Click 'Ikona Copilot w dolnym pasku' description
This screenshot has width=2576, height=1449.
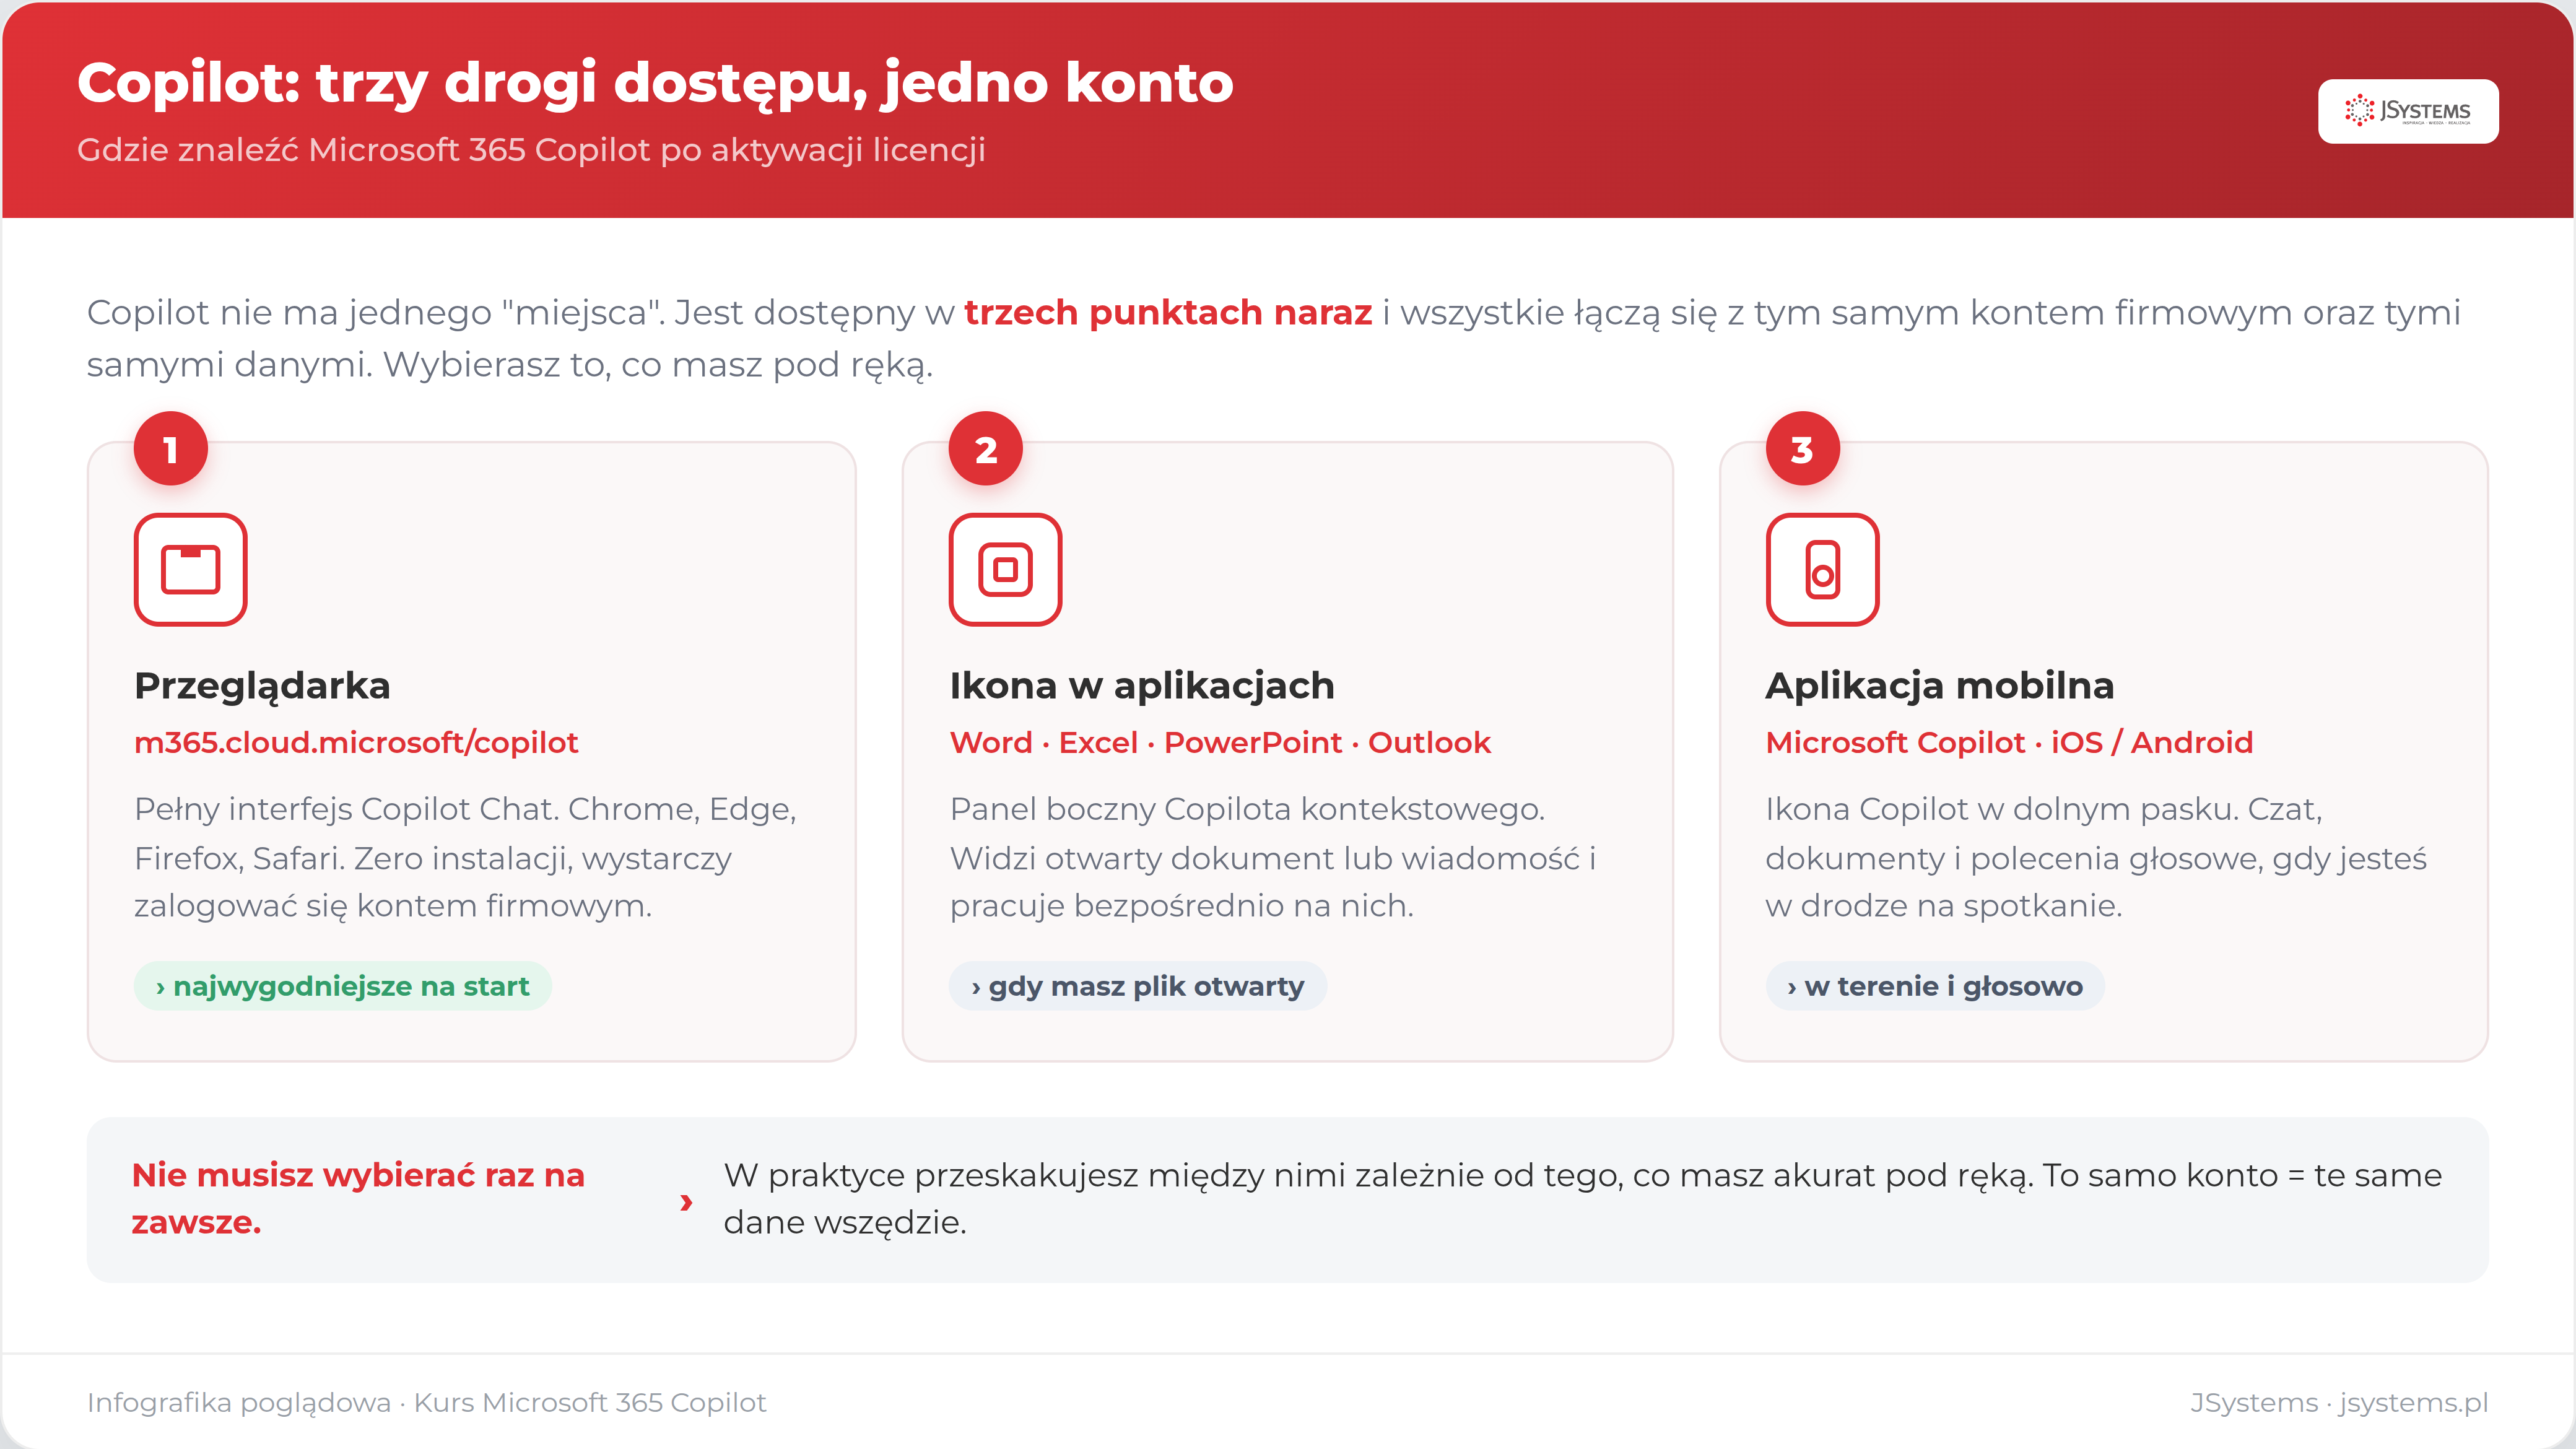[2095, 857]
